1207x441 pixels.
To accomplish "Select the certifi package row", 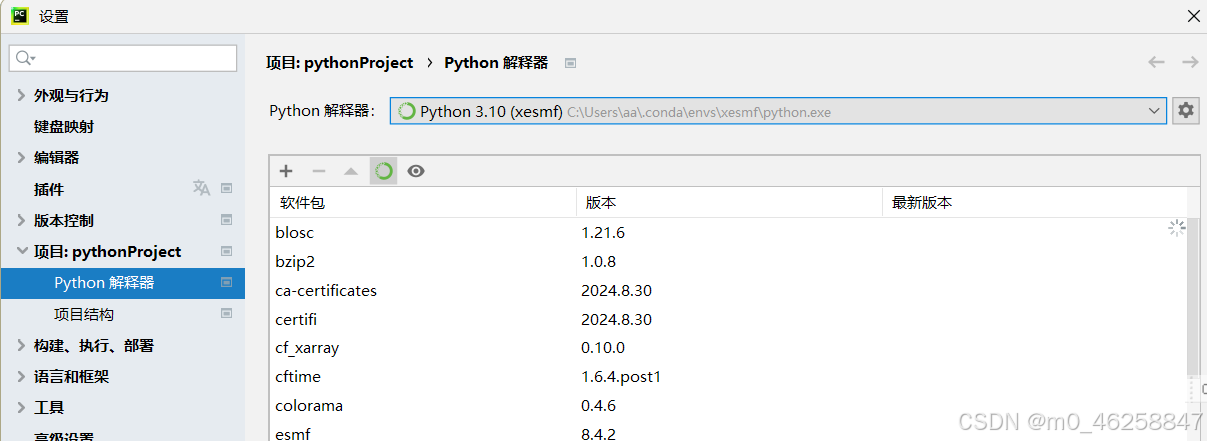I will [x=728, y=319].
